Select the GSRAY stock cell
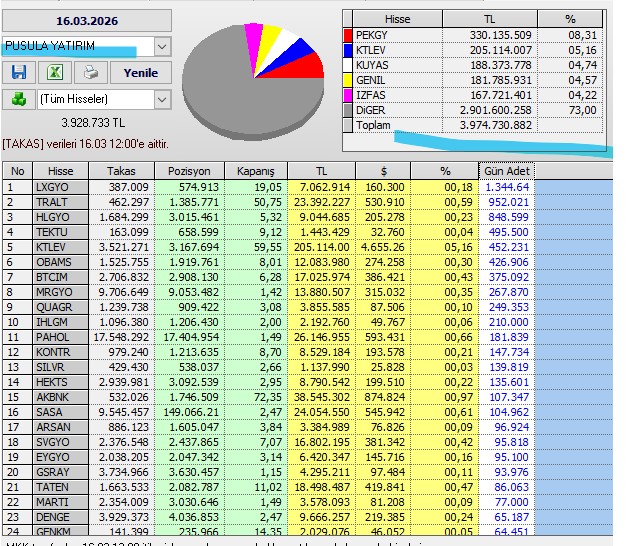 61,472
